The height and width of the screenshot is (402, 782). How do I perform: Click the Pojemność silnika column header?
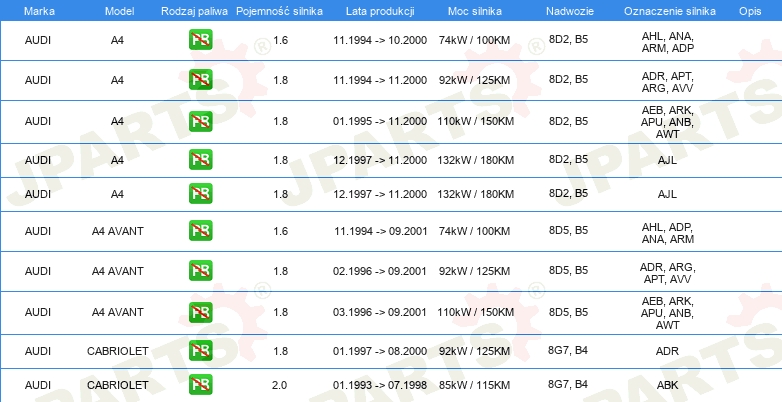tap(279, 11)
